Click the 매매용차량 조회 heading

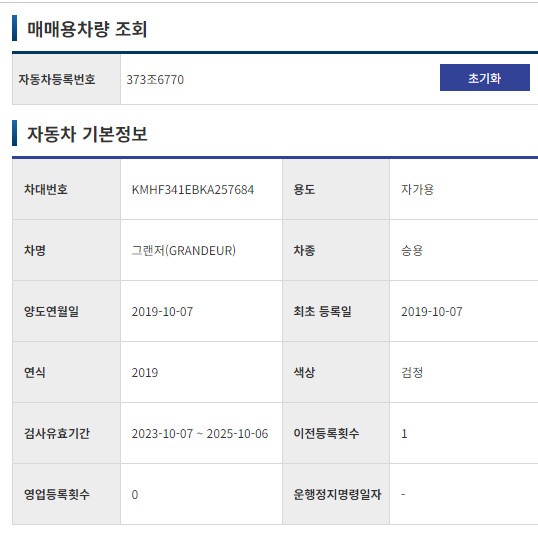87,29
